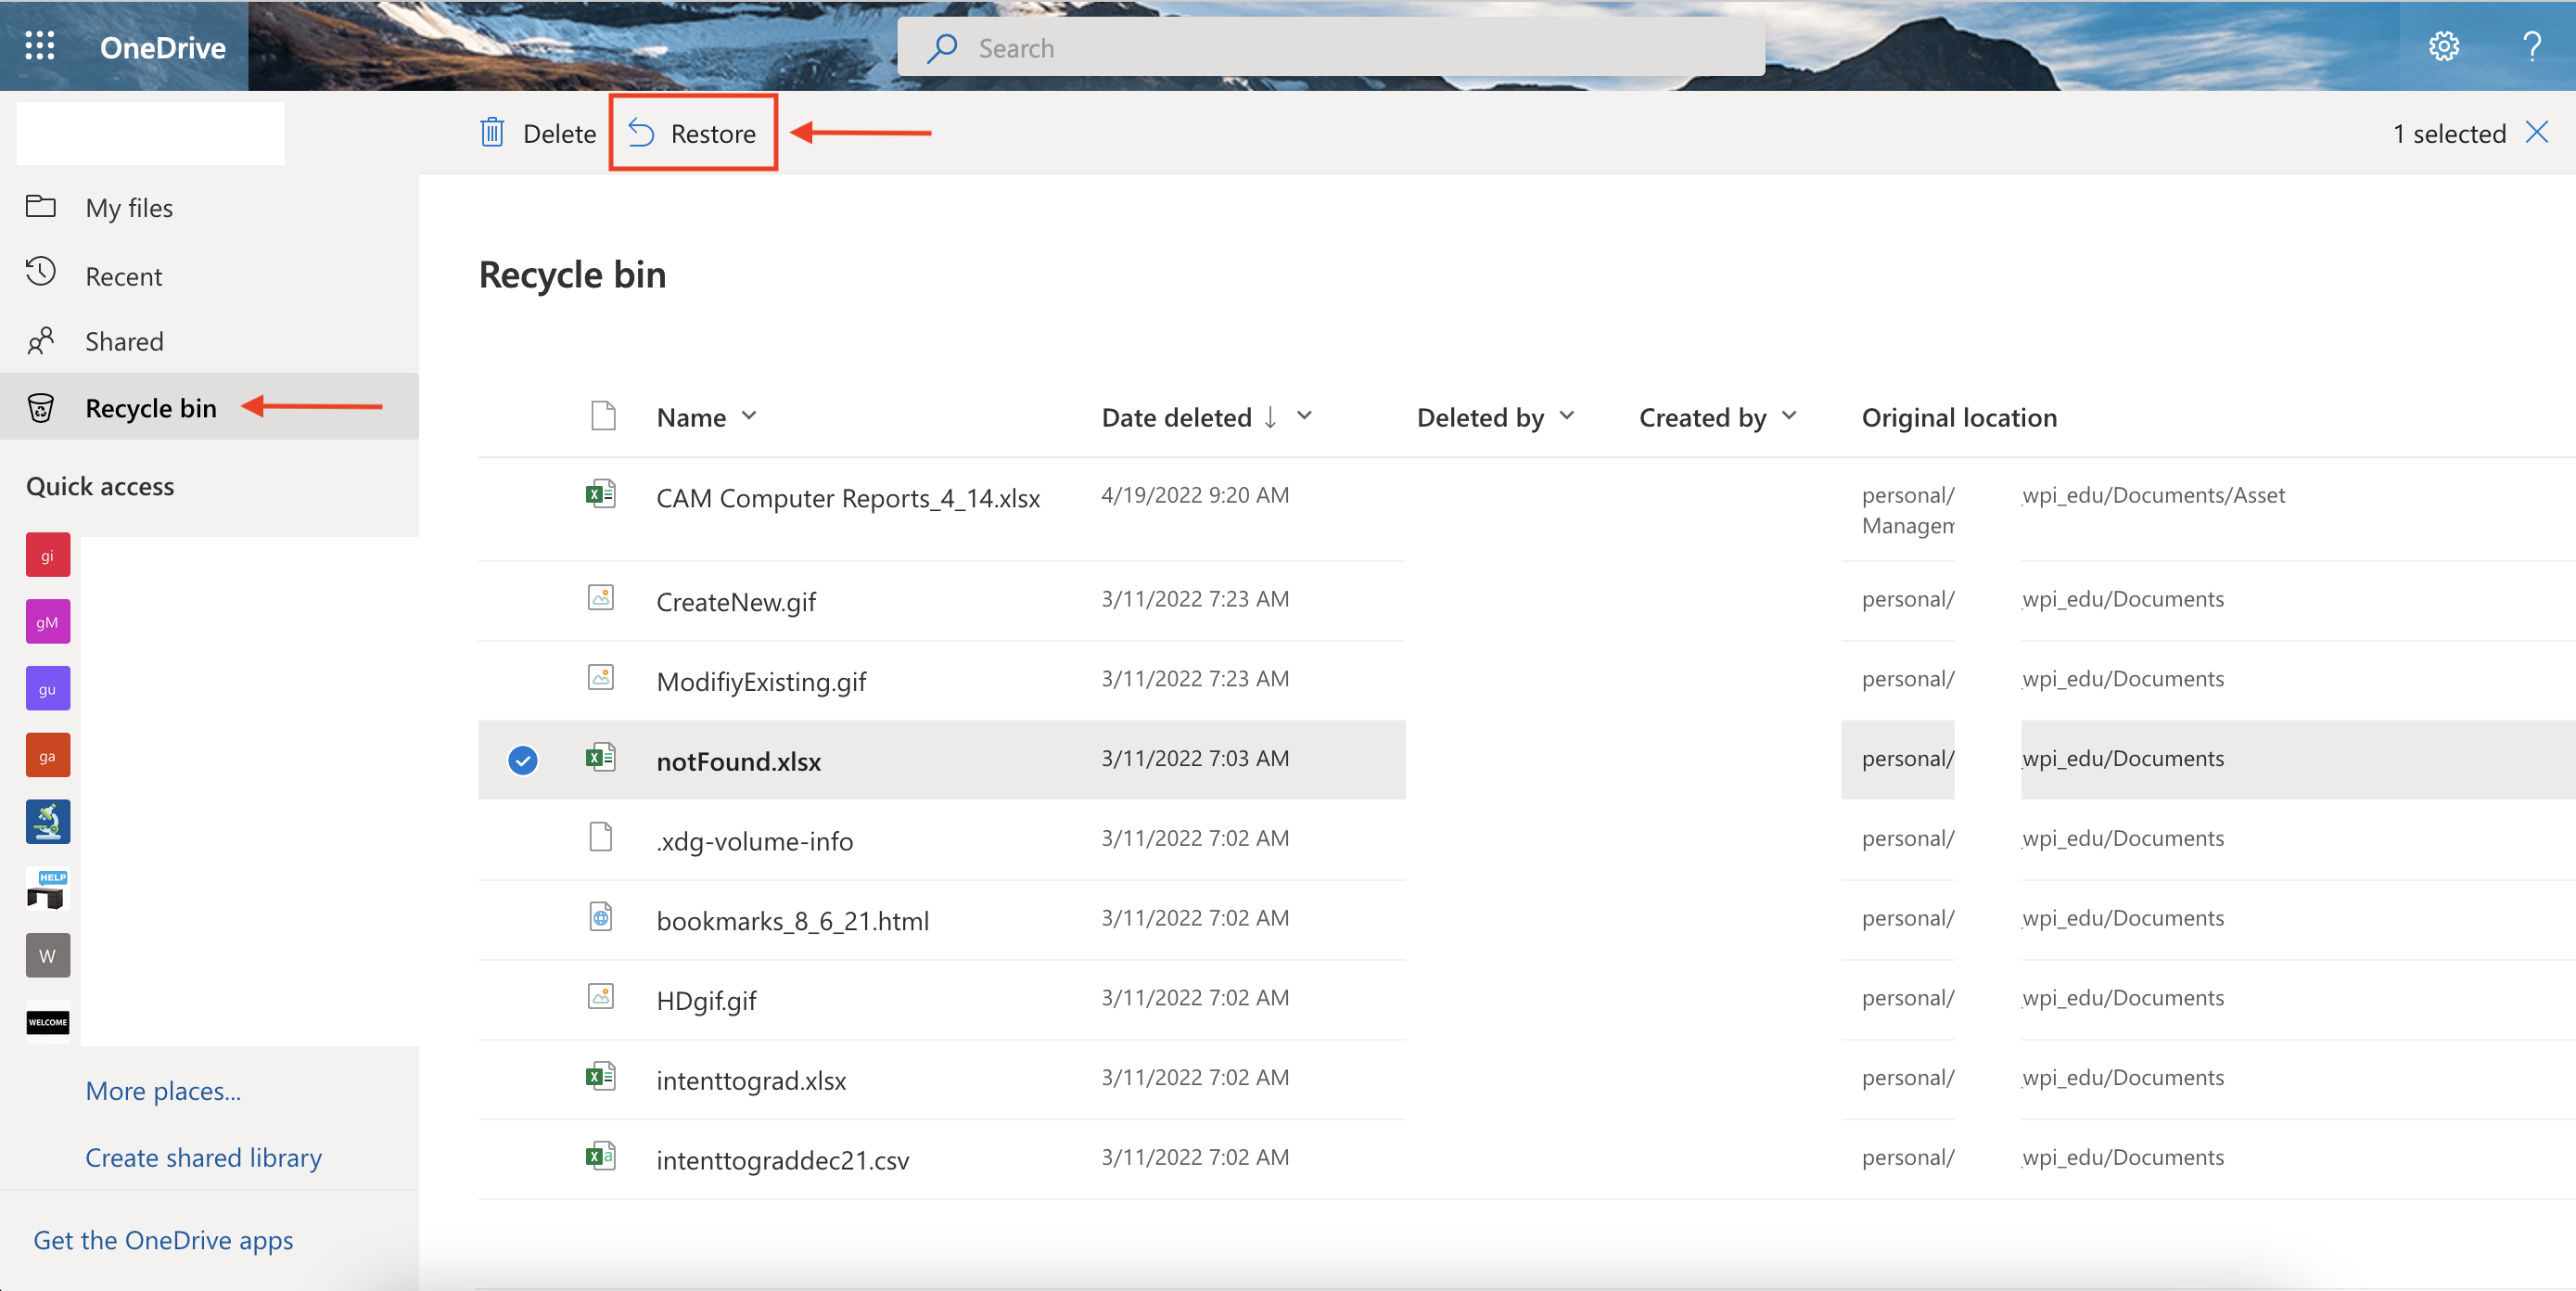This screenshot has height=1291, width=2576.
Task: Click the Settings gear icon top right
Action: (2442, 45)
